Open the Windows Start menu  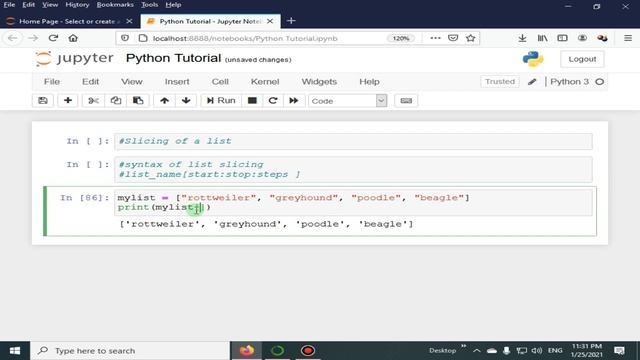pyautogui.click(x=15, y=351)
